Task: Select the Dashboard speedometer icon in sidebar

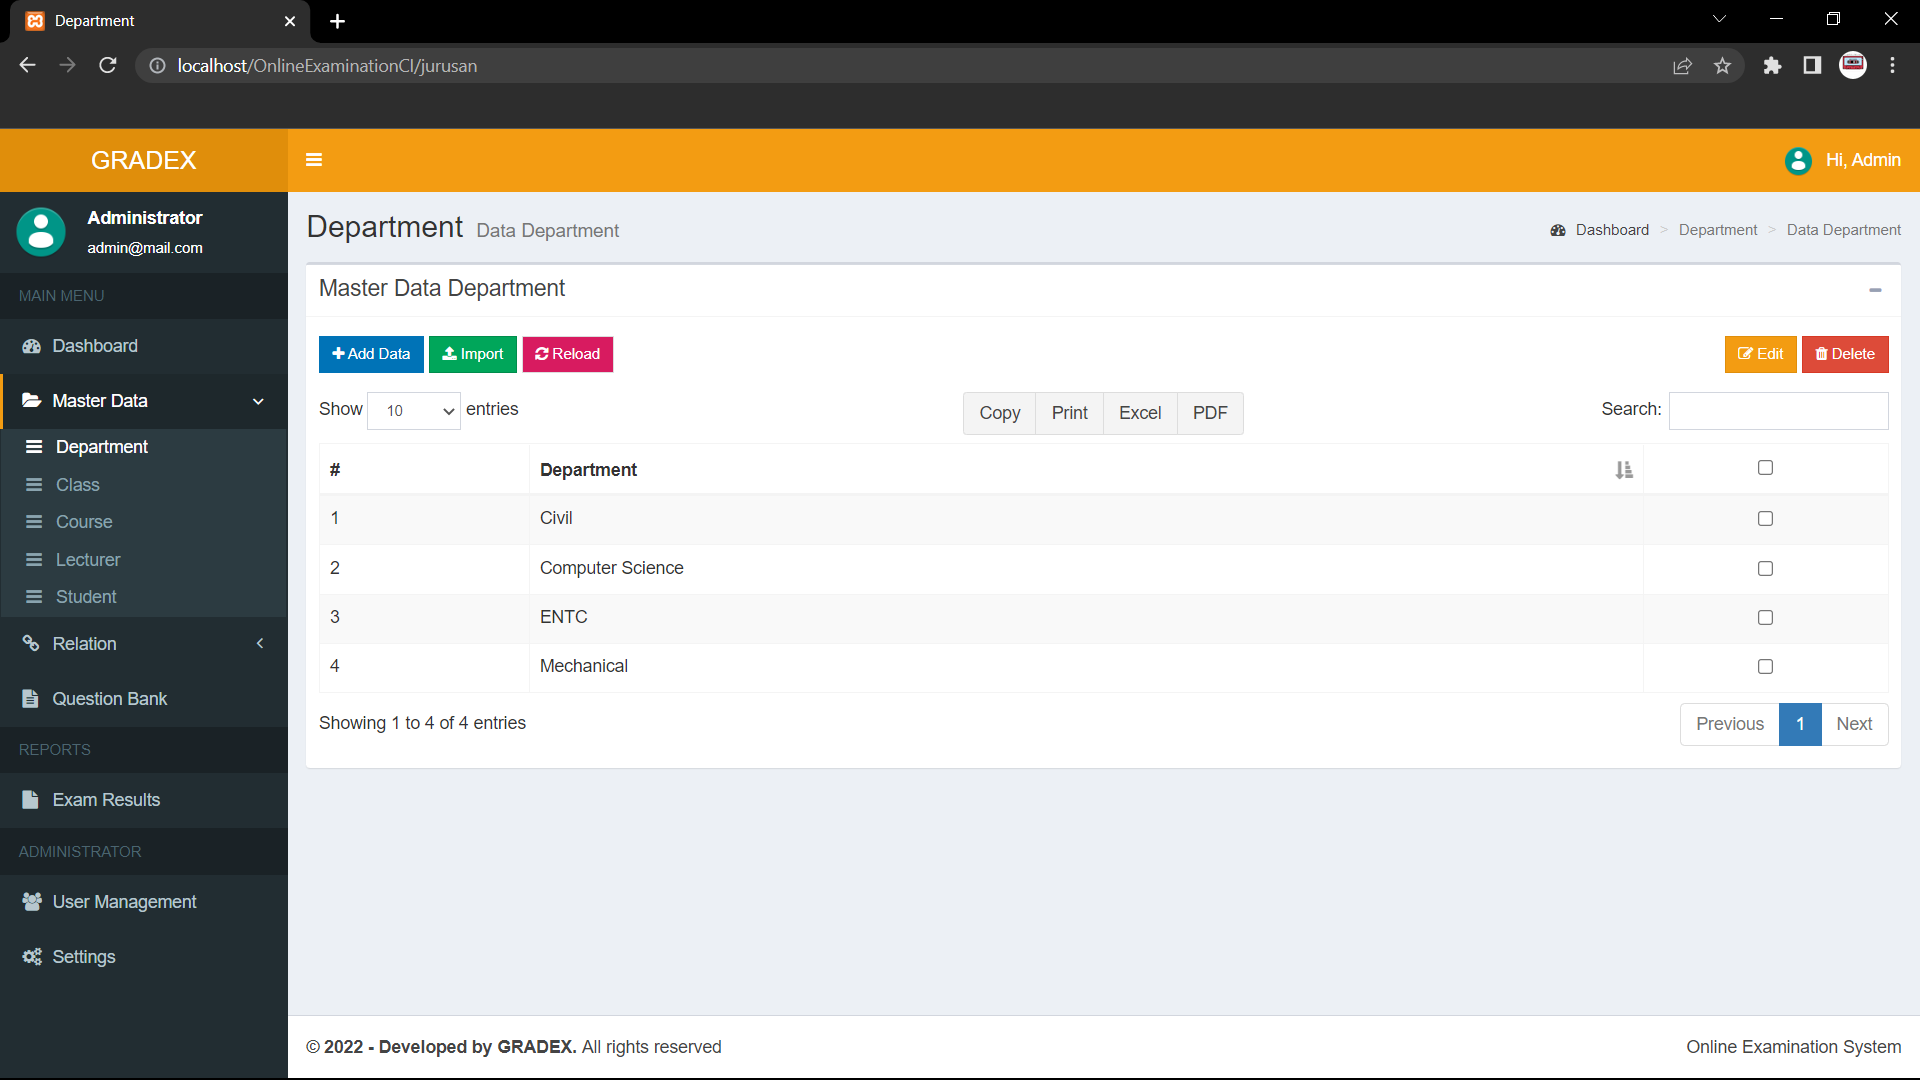Action: pyautogui.click(x=31, y=346)
